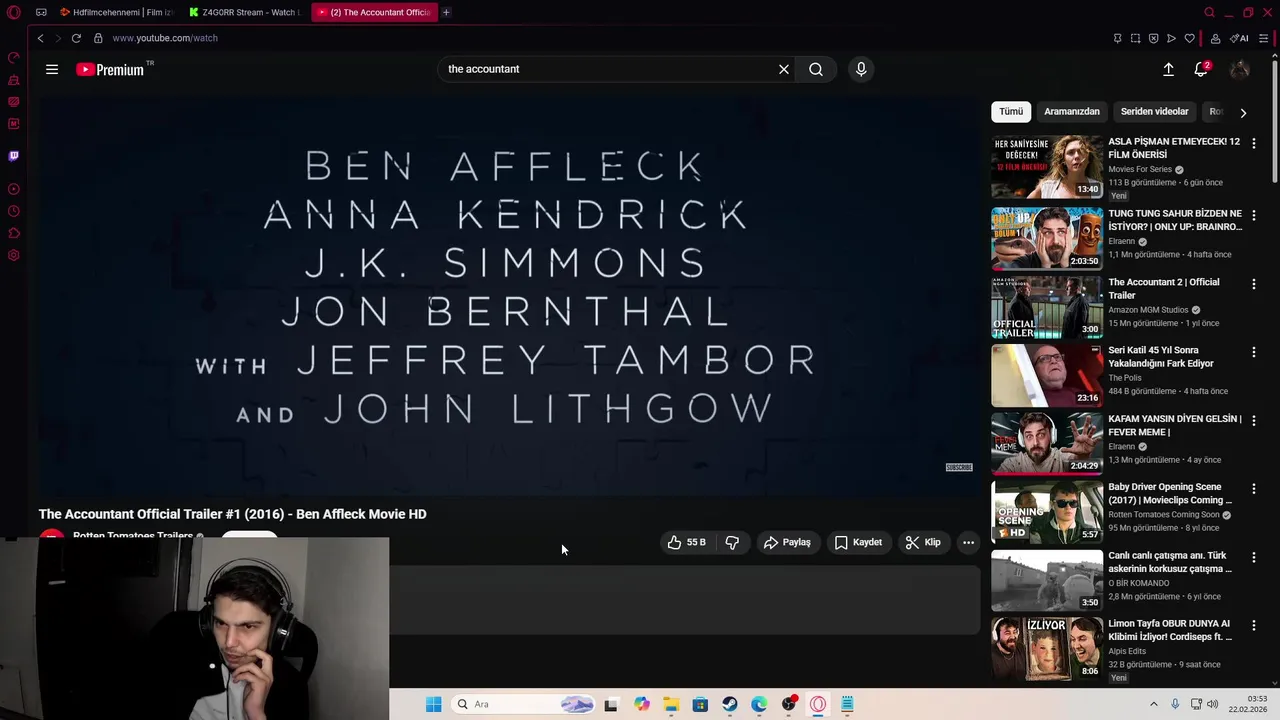
Task: Reload the YouTube page
Action: (76, 38)
